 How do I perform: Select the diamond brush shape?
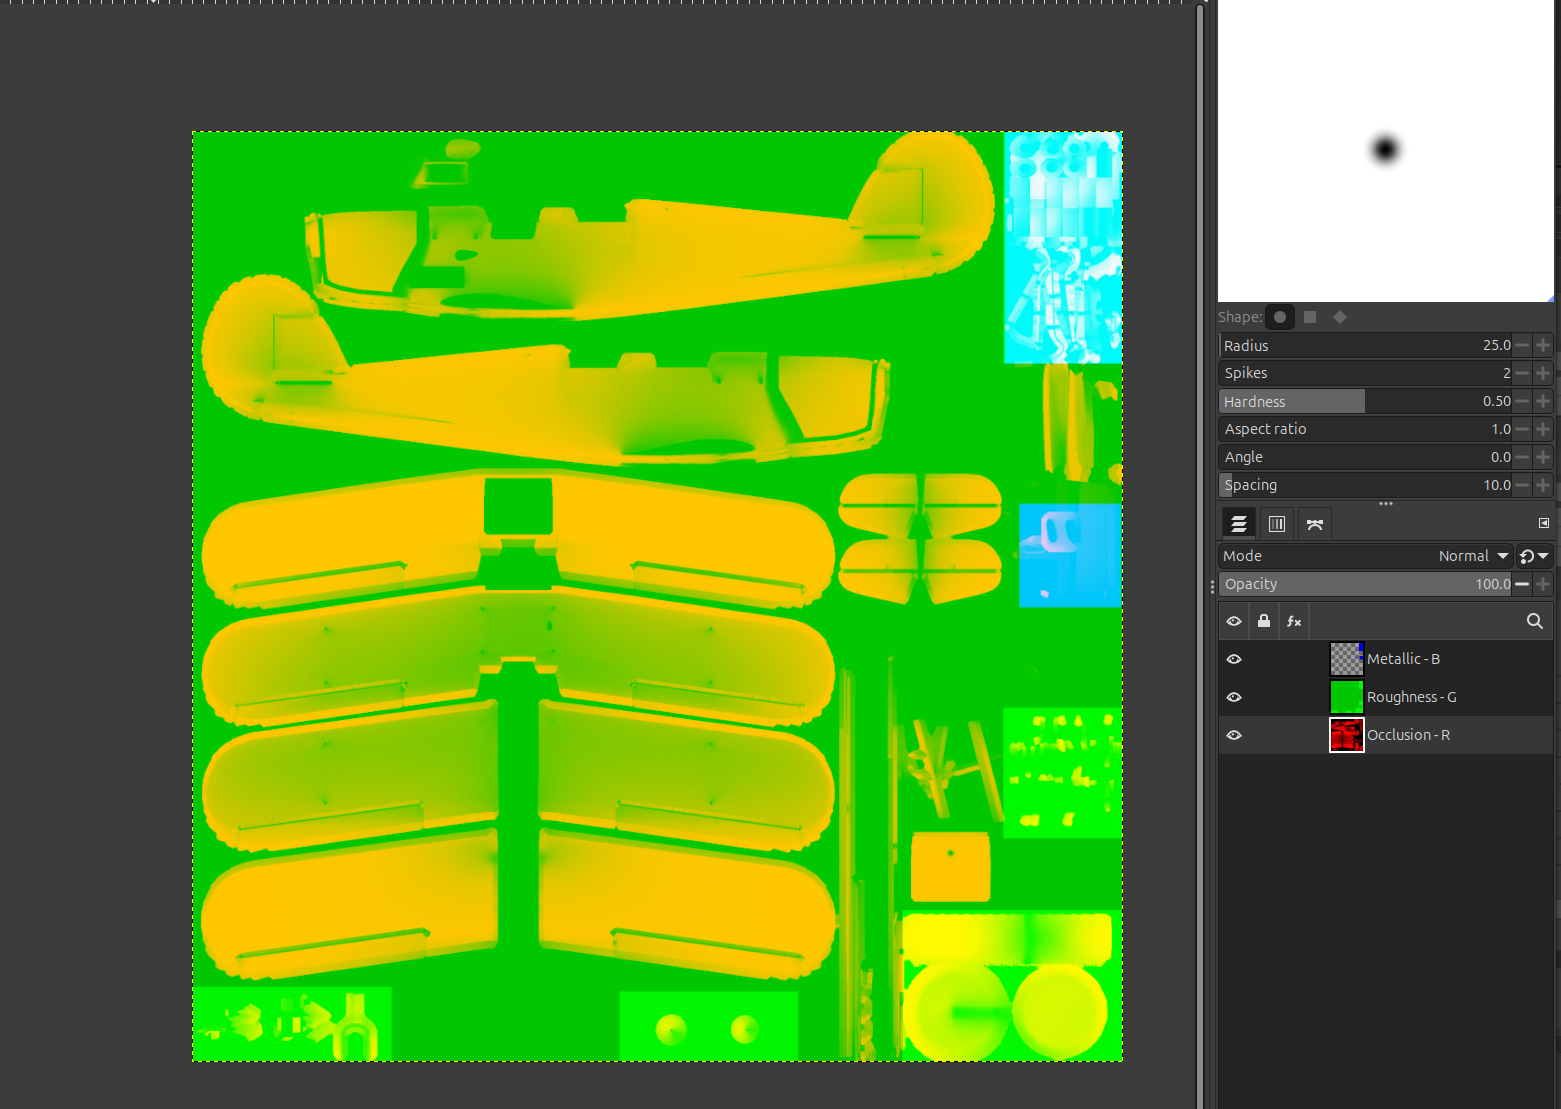point(1340,317)
